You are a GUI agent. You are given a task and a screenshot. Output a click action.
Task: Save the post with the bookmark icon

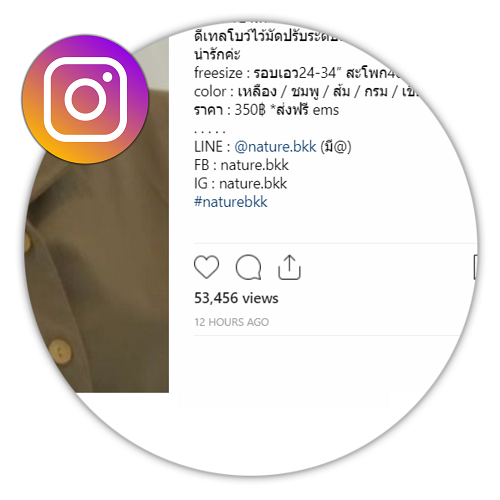coord(476,267)
